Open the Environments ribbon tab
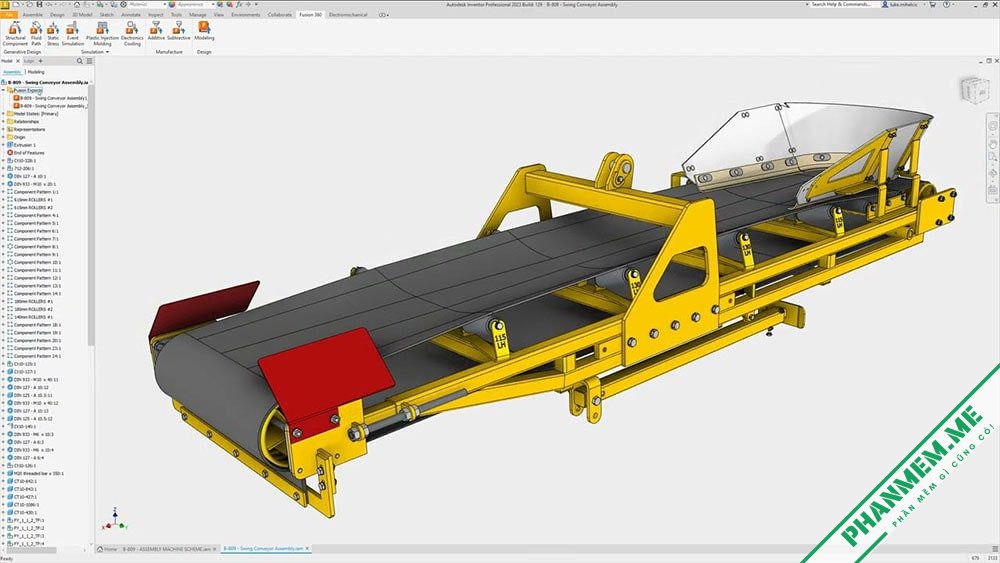1000x563 pixels. pyautogui.click(x=246, y=14)
